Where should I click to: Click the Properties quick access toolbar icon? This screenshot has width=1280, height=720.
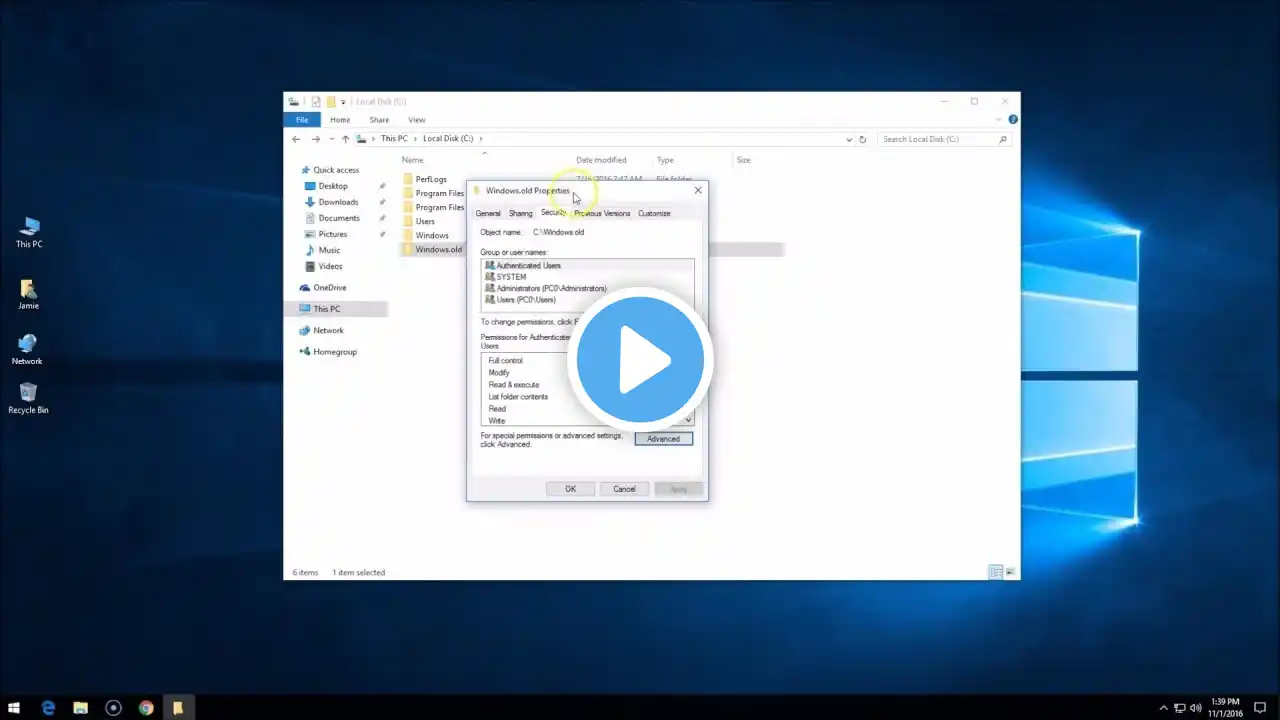click(x=316, y=102)
